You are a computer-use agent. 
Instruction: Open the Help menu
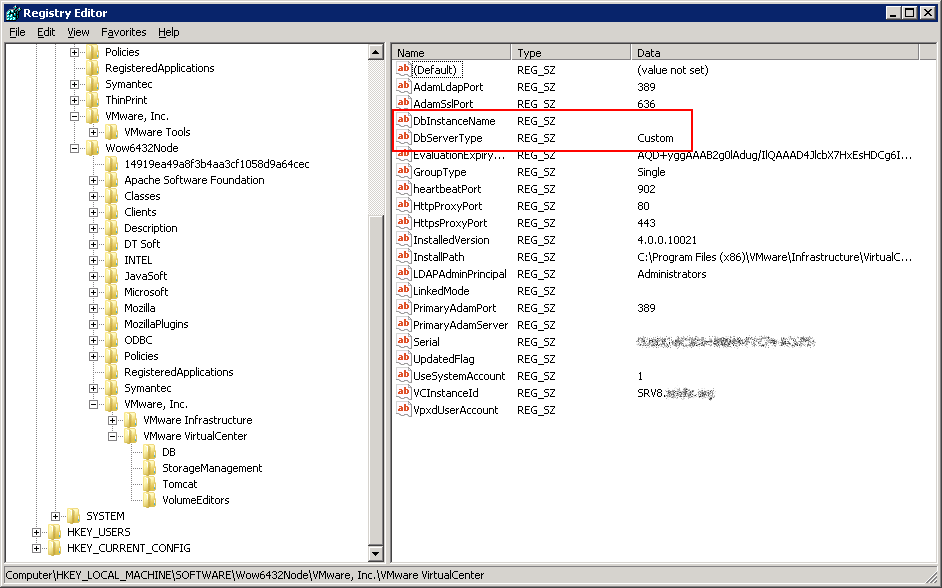[x=169, y=32]
